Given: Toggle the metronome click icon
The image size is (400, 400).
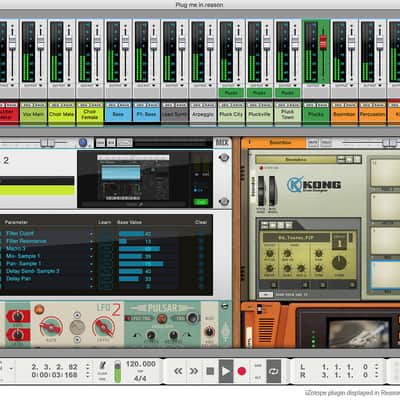Looking at the screenshot, I should [x=103, y=366].
